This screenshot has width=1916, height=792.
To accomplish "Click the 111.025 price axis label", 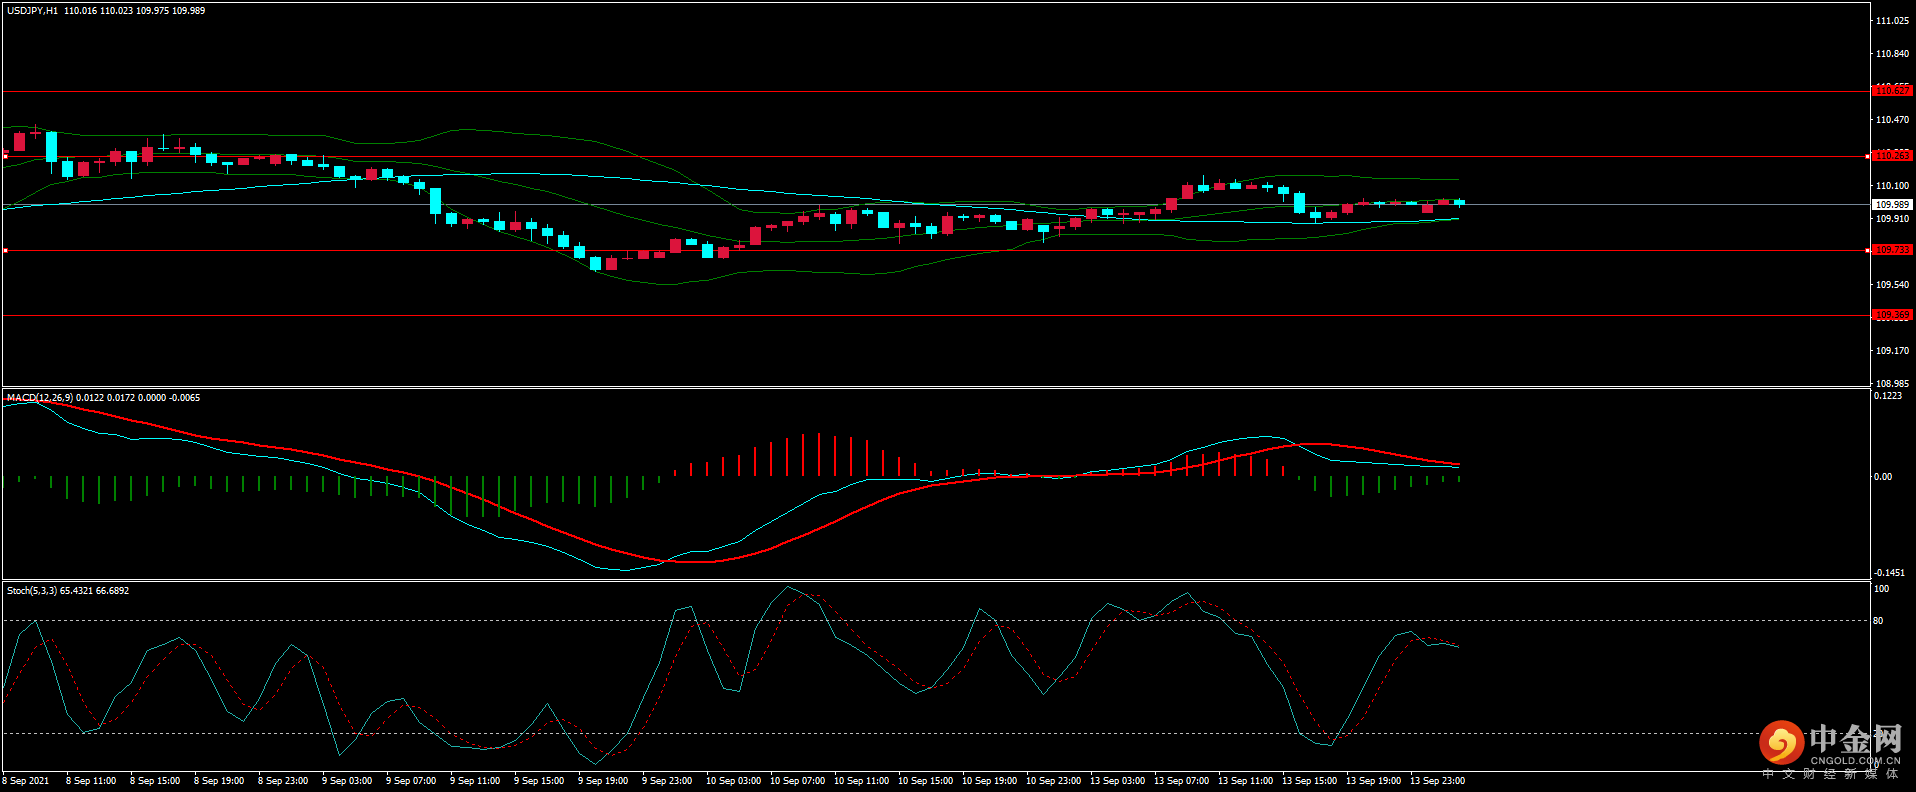I will click(1892, 21).
